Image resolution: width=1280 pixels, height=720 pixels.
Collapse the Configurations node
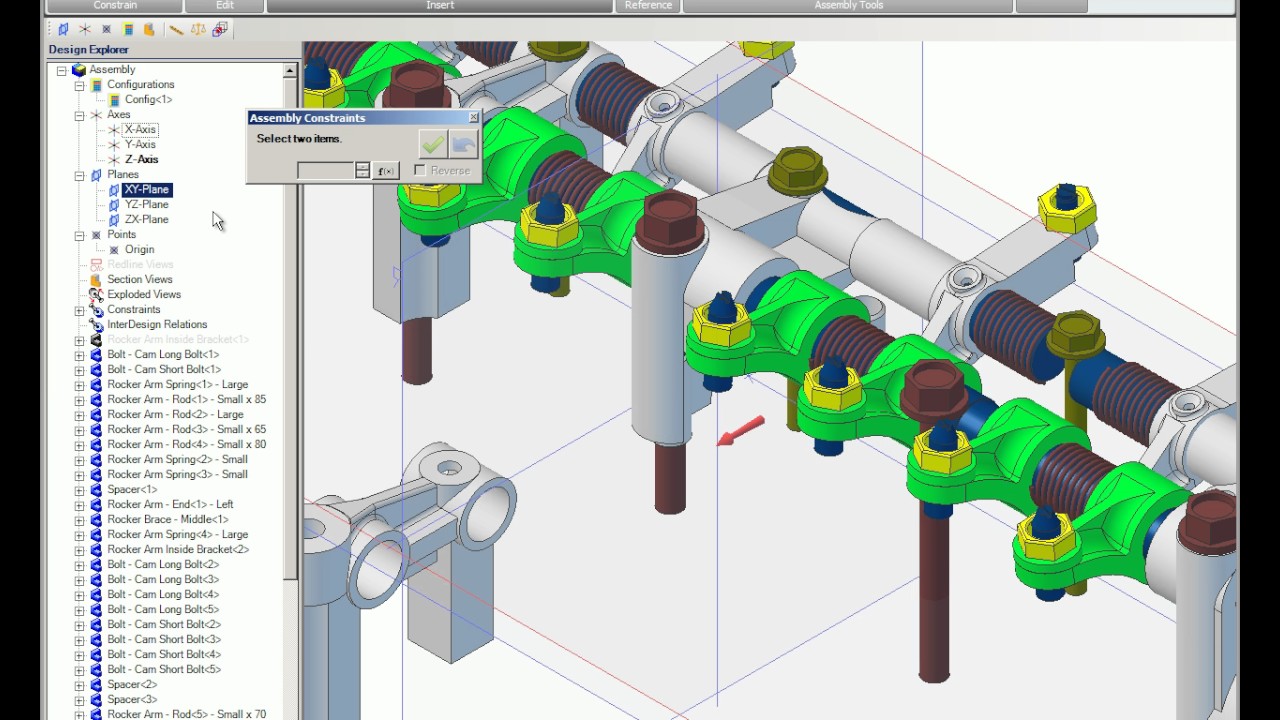80,85
